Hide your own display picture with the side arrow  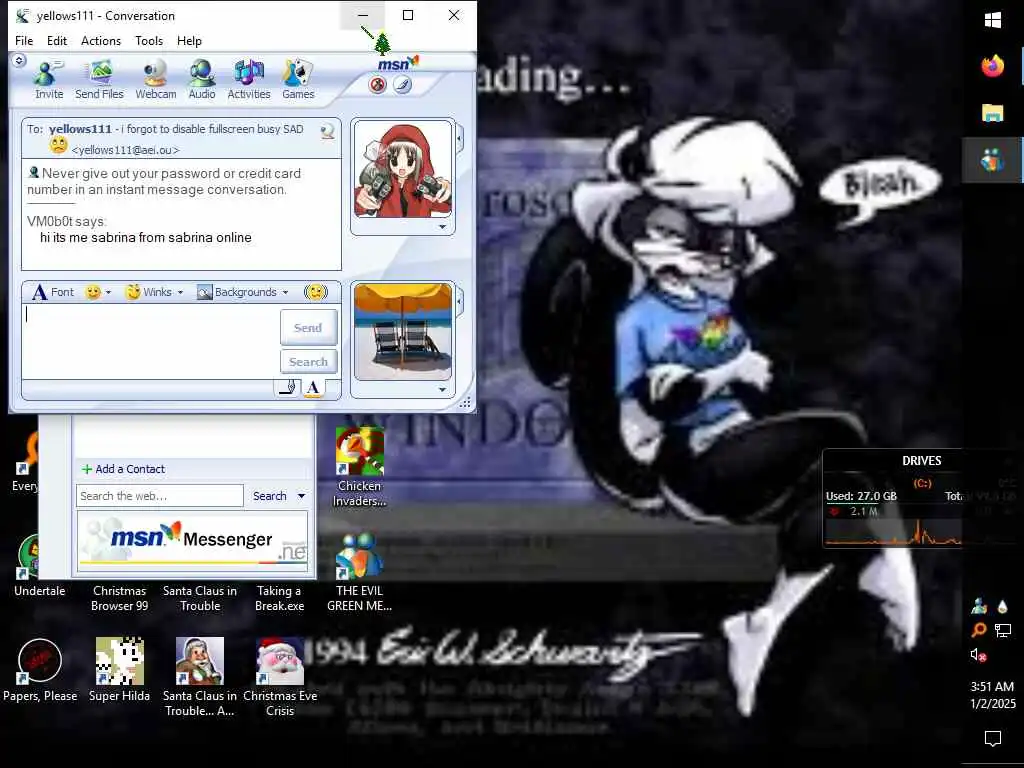coord(460,302)
